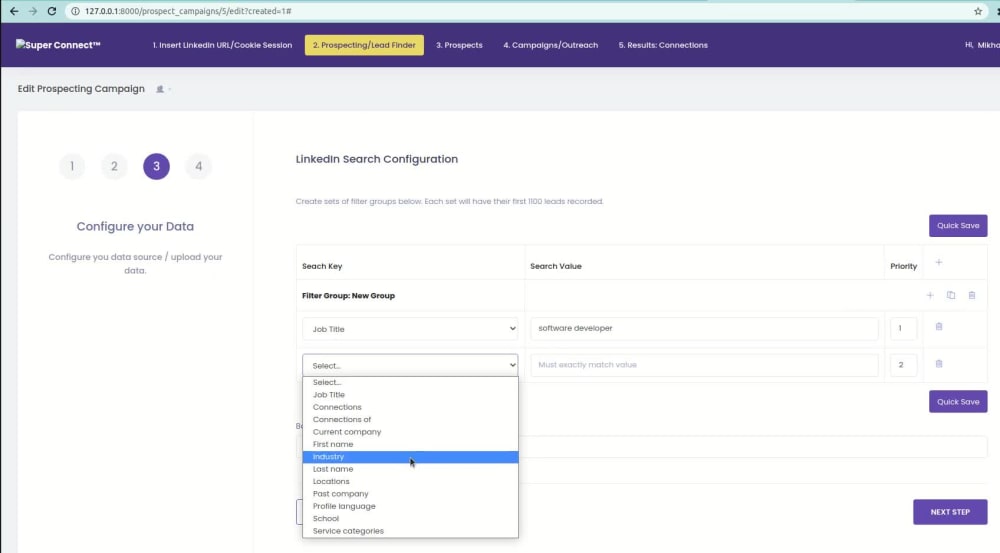Viewport: 1000px width, 553px height.
Task: Go back in browser history
Action: pos(13,11)
